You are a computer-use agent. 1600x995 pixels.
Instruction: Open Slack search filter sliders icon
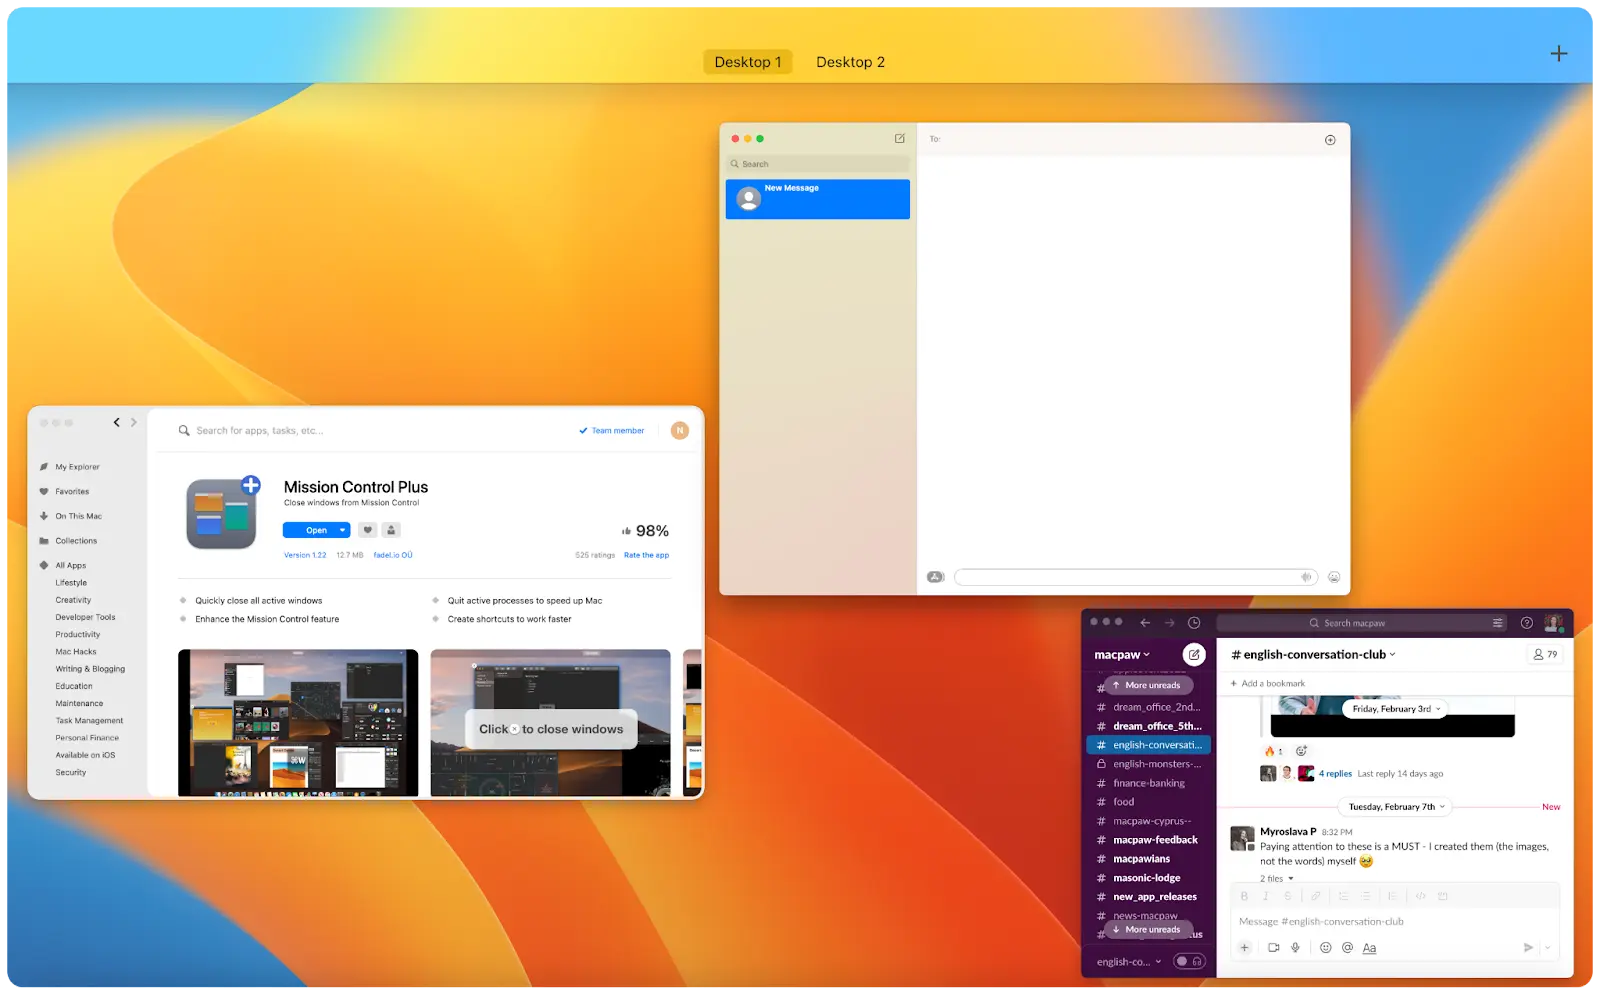tap(1497, 623)
